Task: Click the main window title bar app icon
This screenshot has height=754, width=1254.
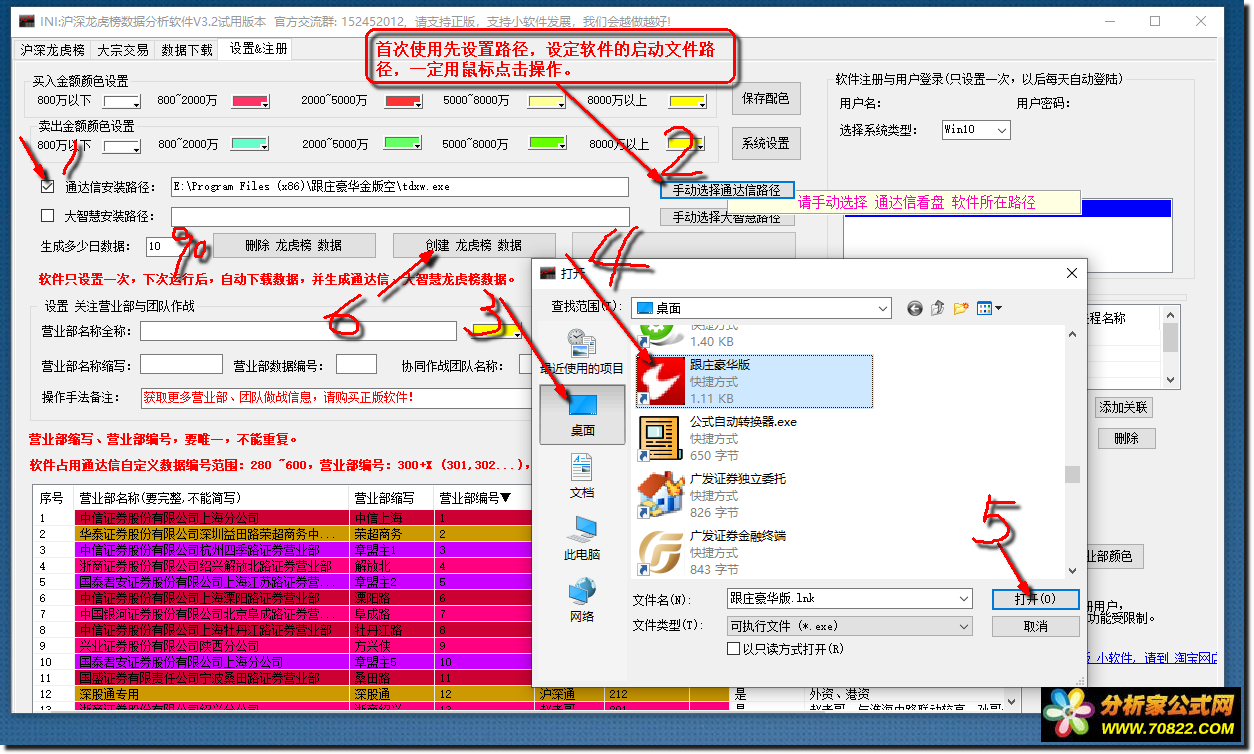Action: click(x=27, y=21)
